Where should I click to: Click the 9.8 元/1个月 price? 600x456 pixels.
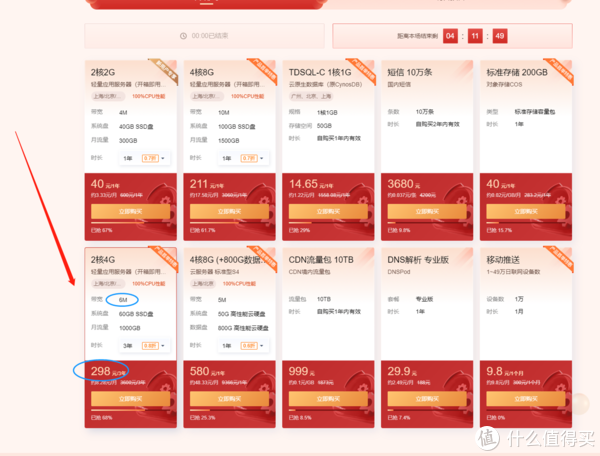505,371
